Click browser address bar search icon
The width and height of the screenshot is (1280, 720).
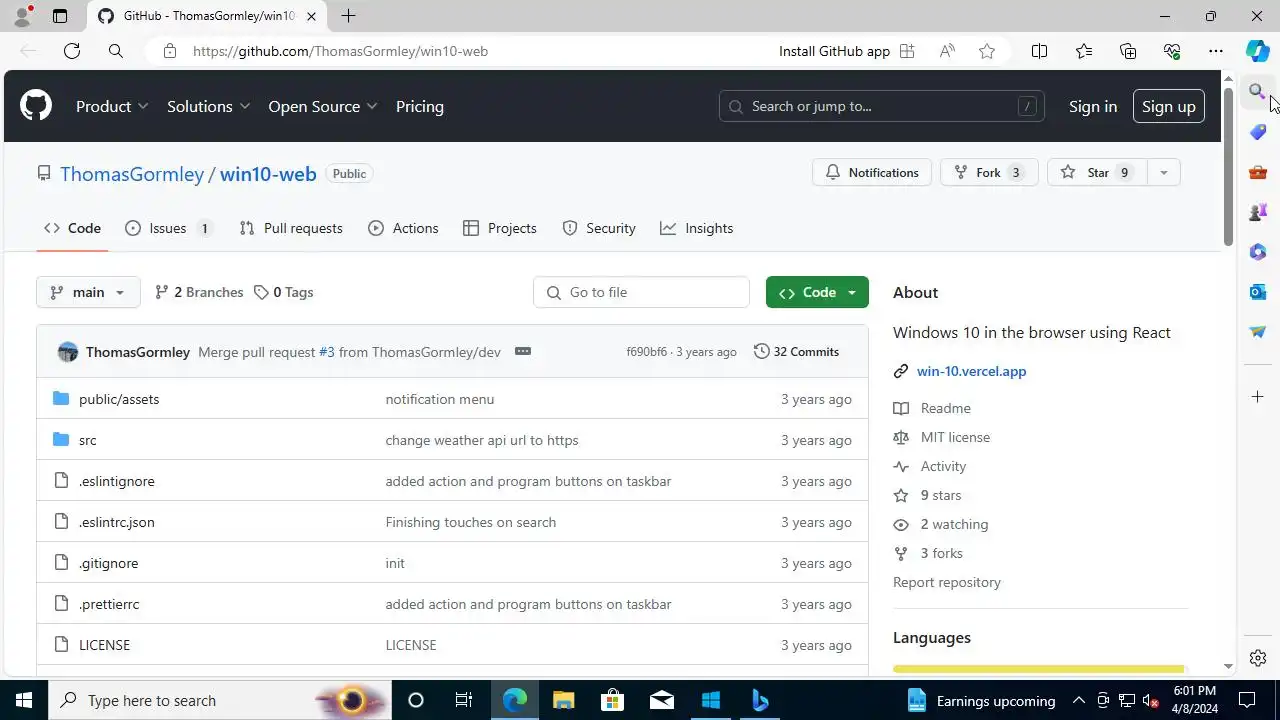(116, 51)
